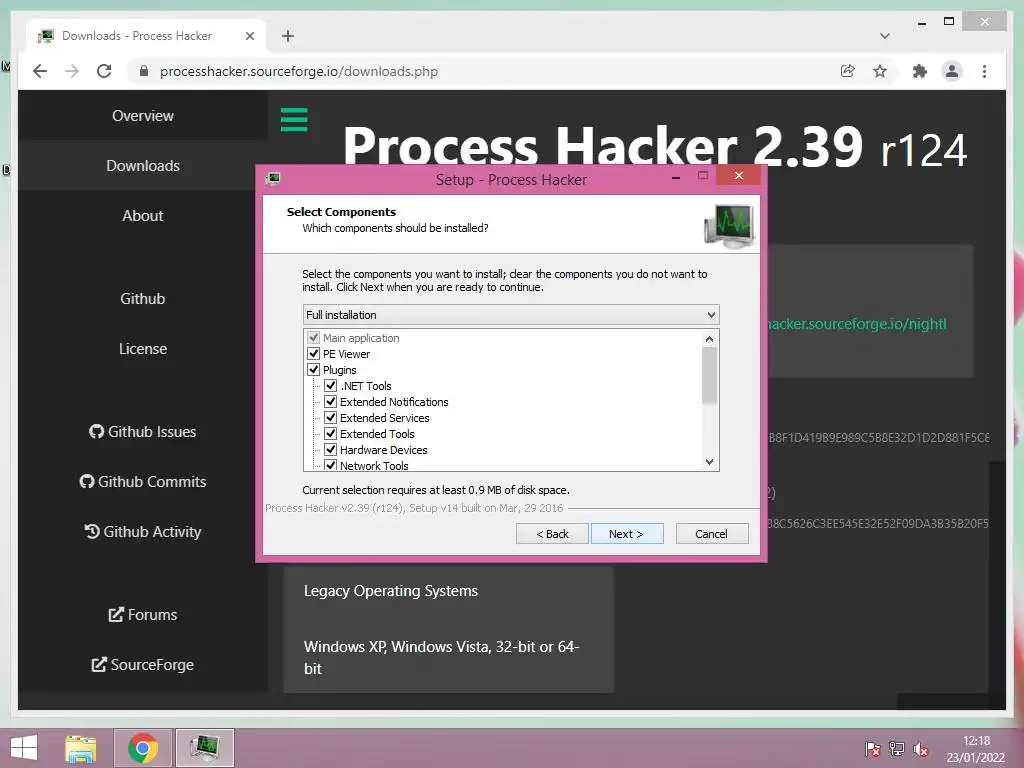
Task: Open File Explorer from taskbar
Action: 81,748
